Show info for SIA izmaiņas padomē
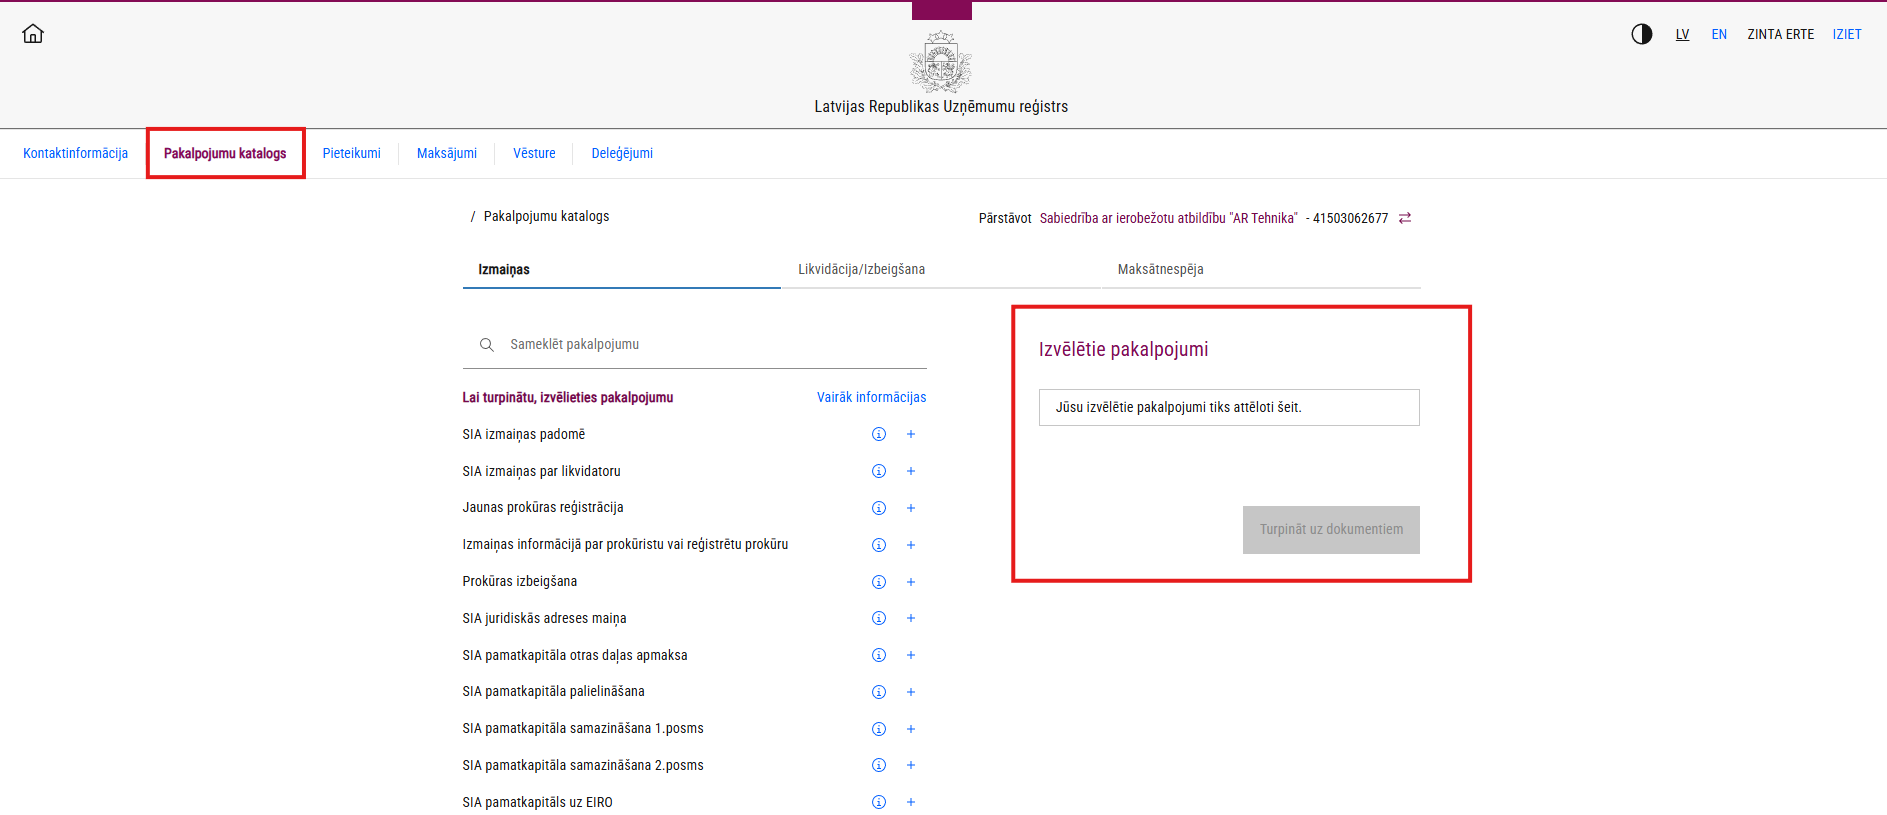Screen dimensions: 1887x815 pyautogui.click(x=879, y=434)
